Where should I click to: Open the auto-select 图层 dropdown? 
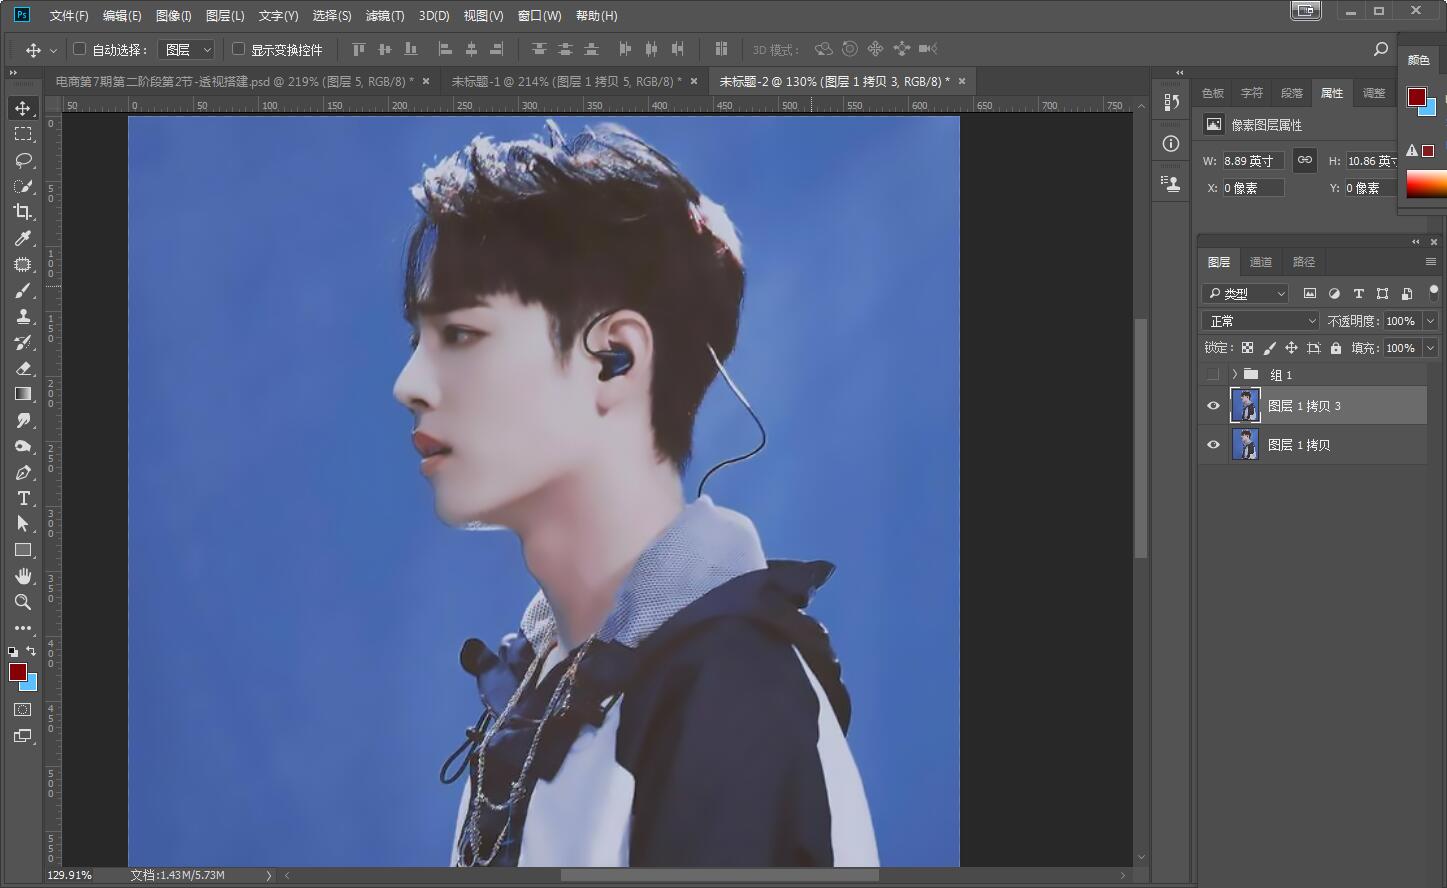(x=187, y=49)
